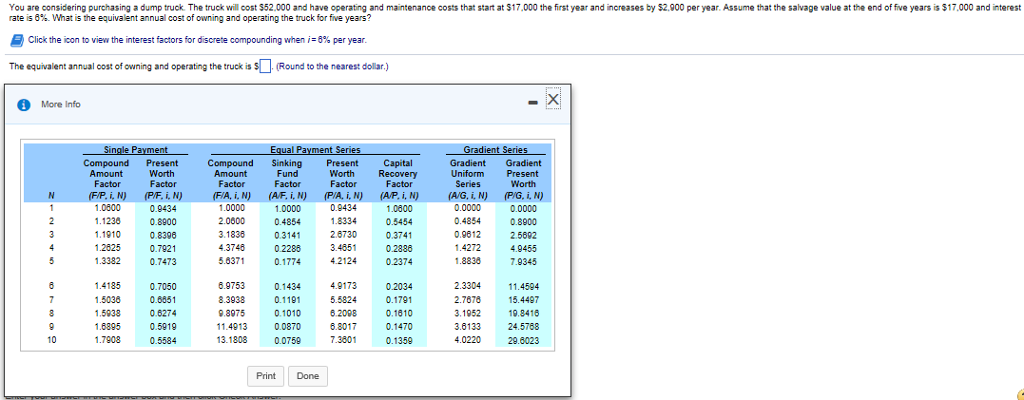The width and height of the screenshot is (1024, 400).
Task: Click the (A/F, i, N) value 0.1774
Action: pos(287,262)
